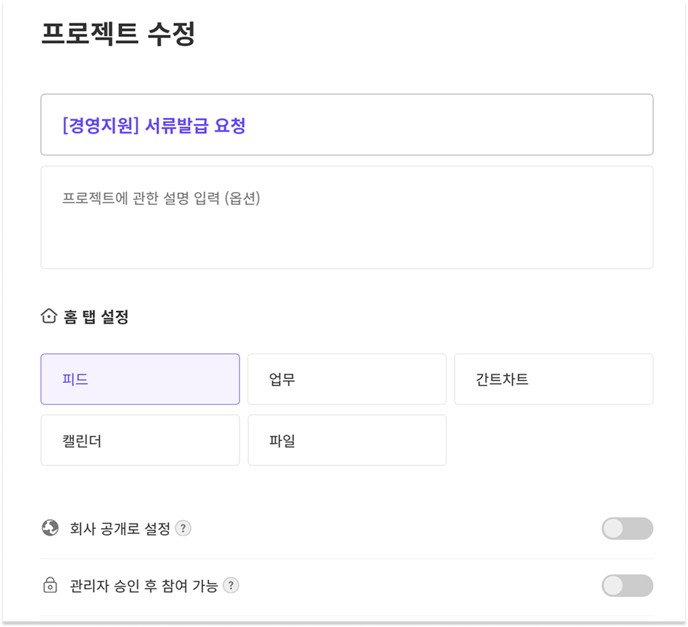This screenshot has height=627, width=688.
Task: Open help tooltip for 회사 공개로 설정
Action: (x=183, y=528)
